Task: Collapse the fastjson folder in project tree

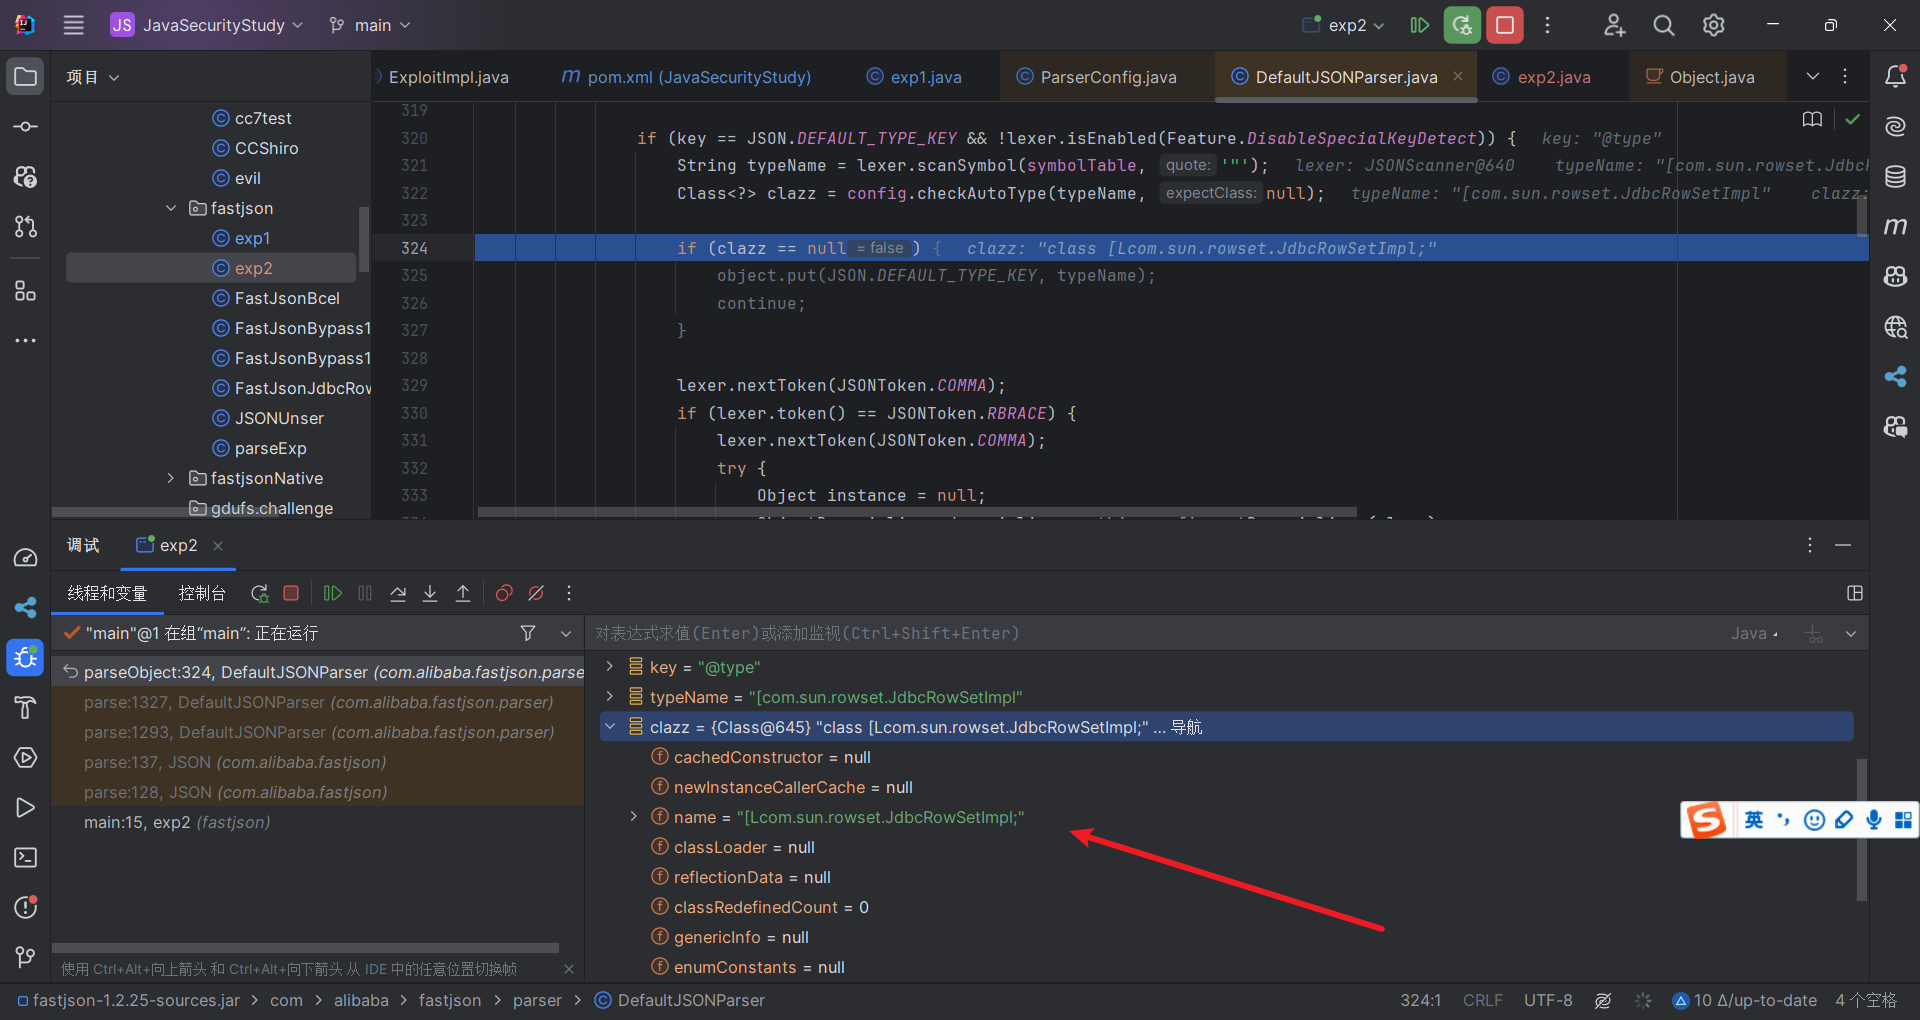Action: pos(171,208)
